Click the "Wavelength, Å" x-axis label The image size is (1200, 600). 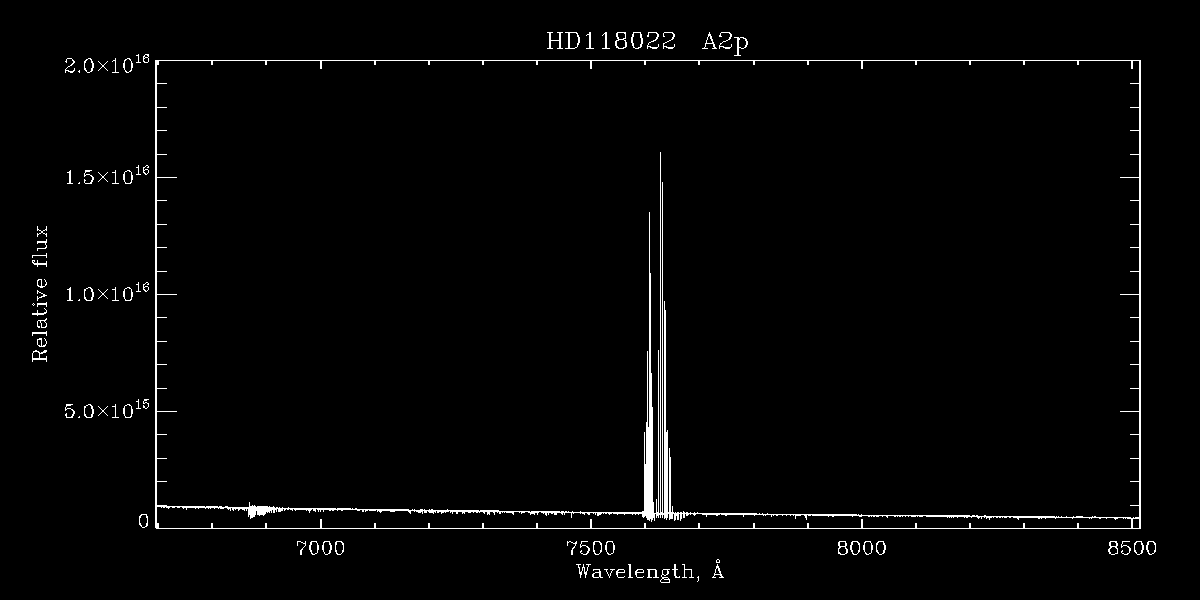coord(649,572)
